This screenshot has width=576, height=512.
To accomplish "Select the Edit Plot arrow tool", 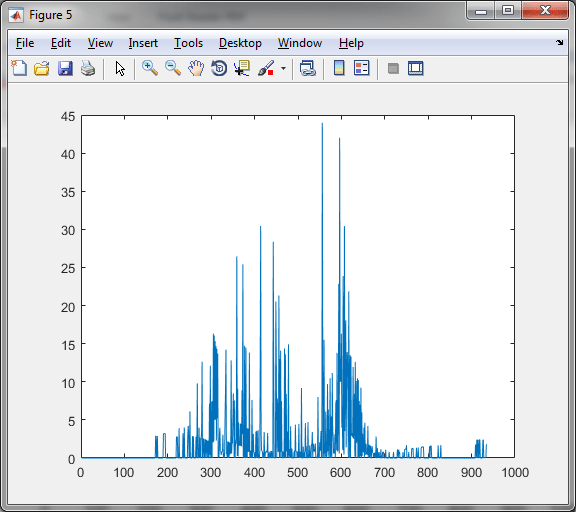I will 120,68.
